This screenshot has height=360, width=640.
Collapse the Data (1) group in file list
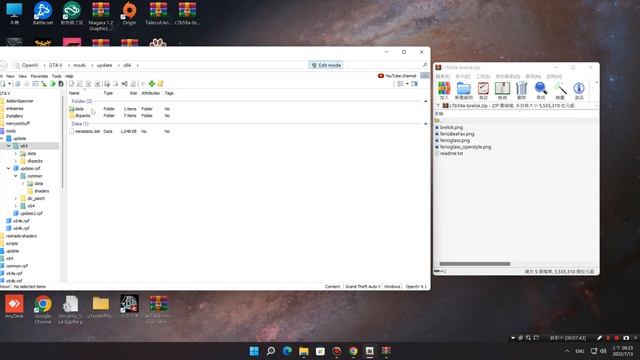[426, 124]
